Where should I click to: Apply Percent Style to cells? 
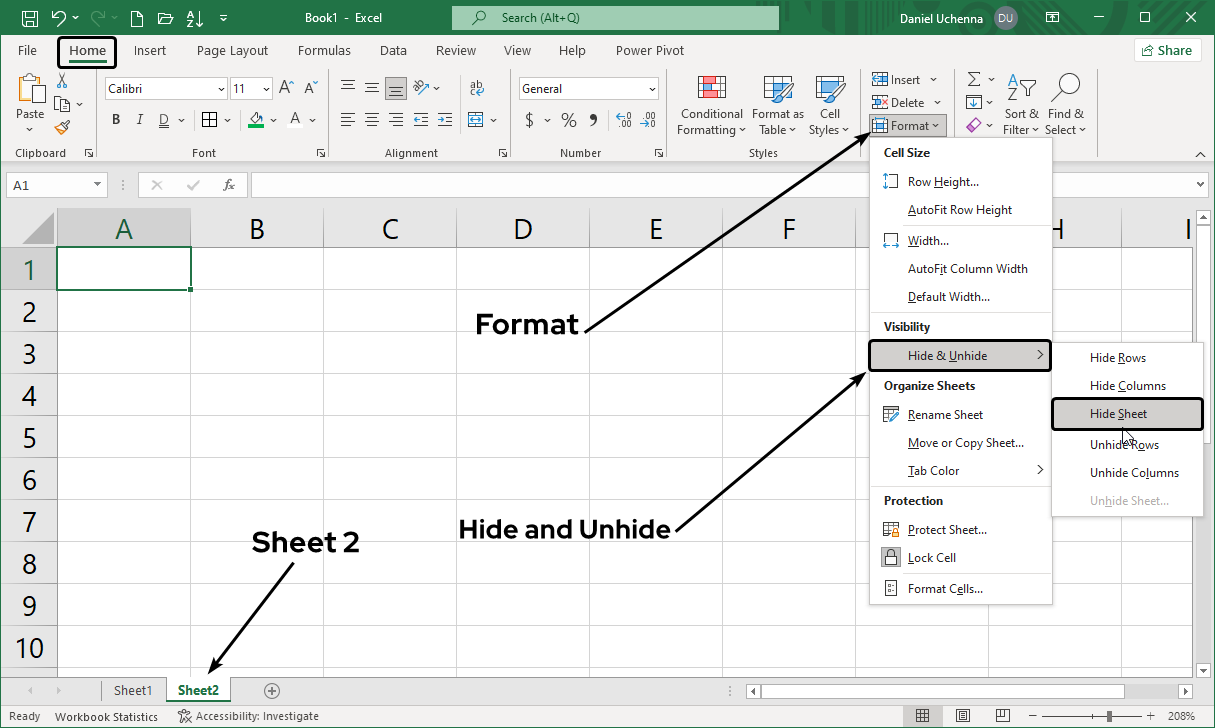(x=568, y=119)
